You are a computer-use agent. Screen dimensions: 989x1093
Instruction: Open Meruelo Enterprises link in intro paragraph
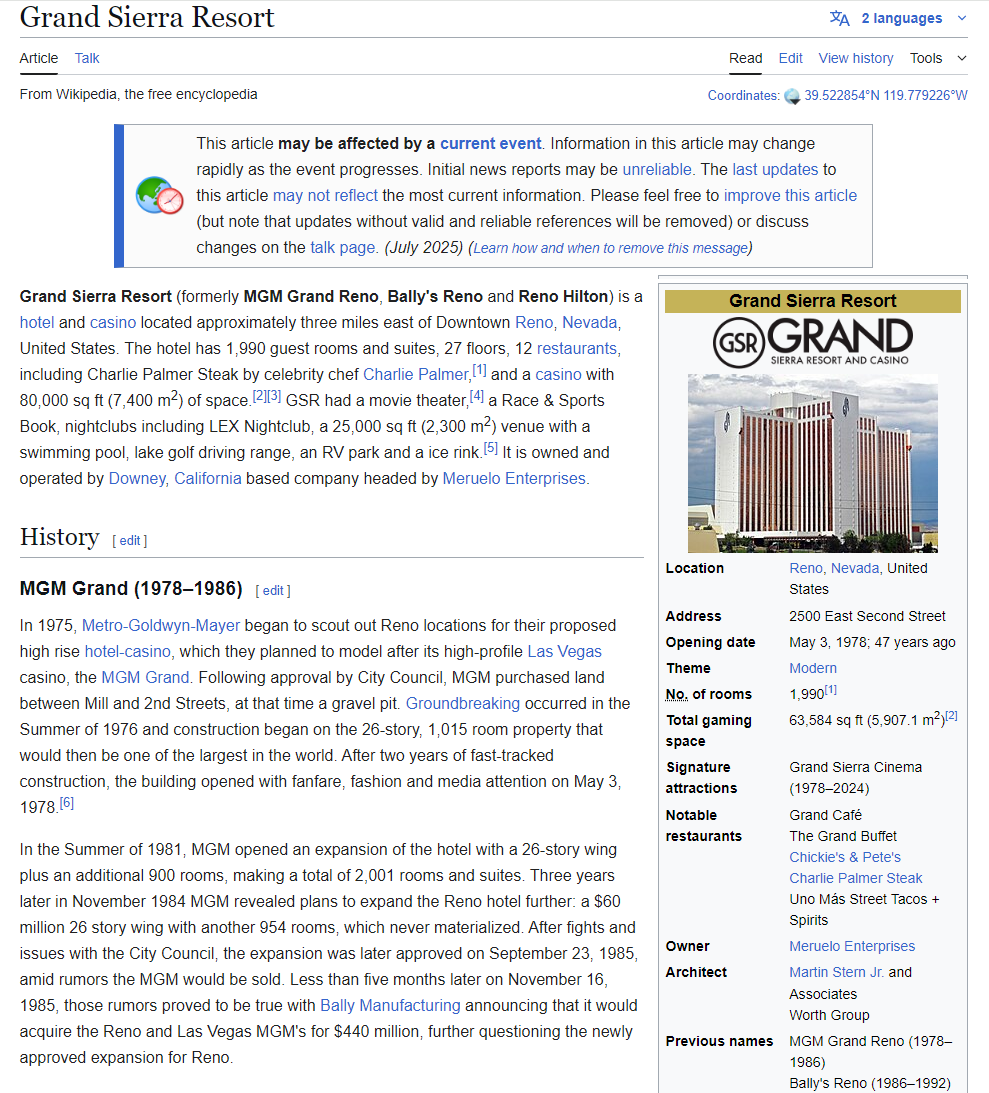click(514, 479)
